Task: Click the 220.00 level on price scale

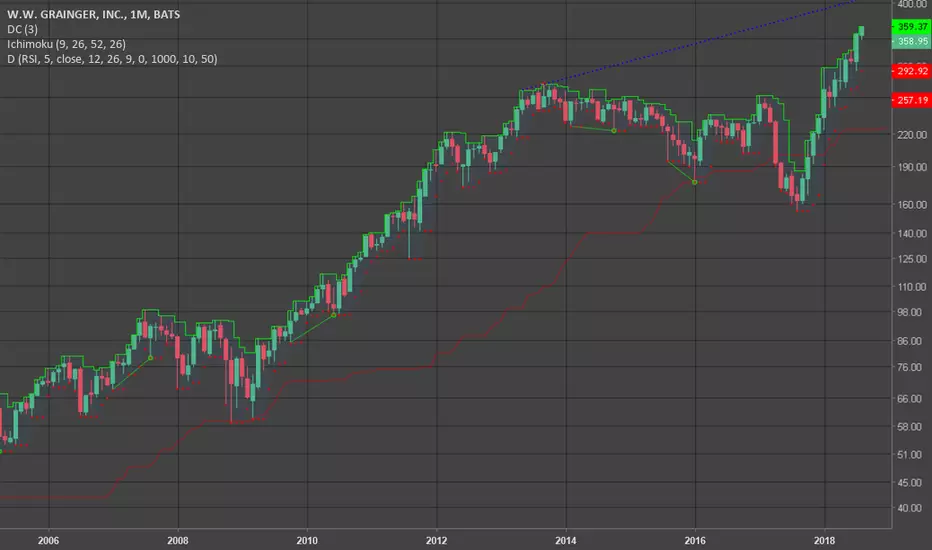Action: pos(912,135)
